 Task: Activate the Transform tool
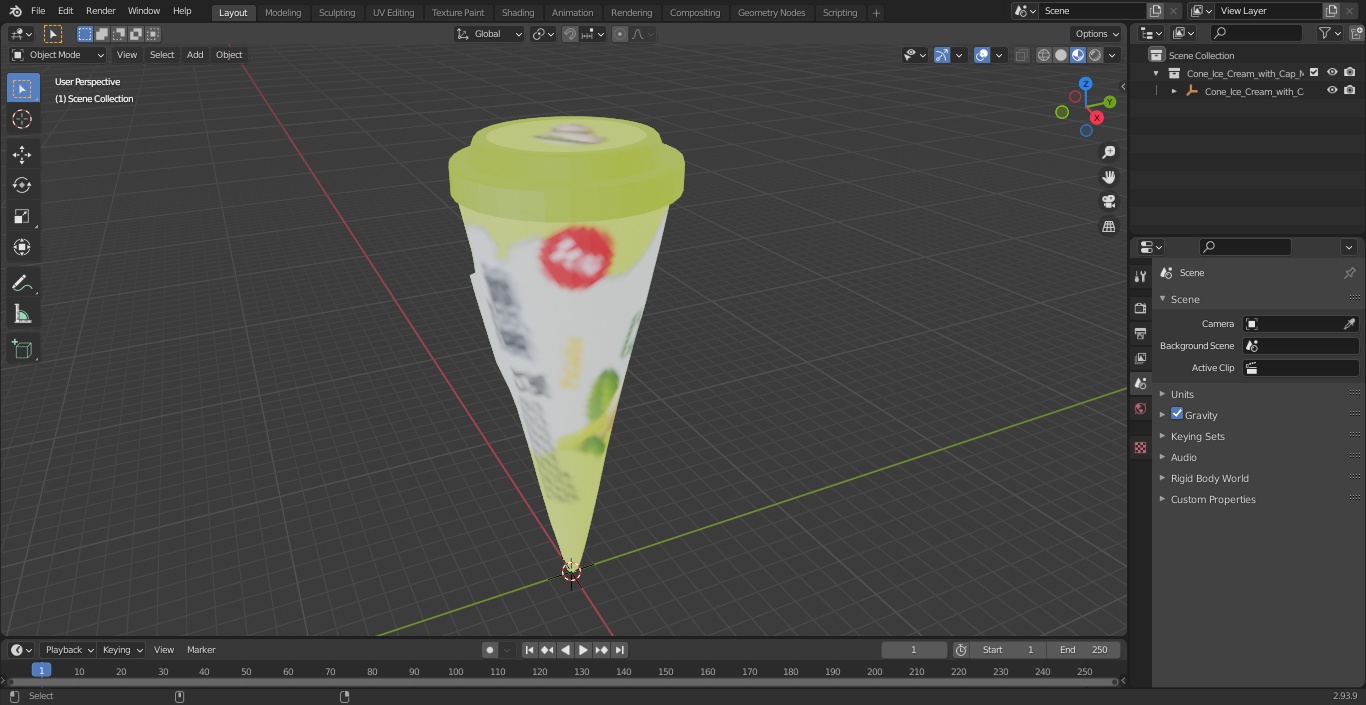(22, 247)
